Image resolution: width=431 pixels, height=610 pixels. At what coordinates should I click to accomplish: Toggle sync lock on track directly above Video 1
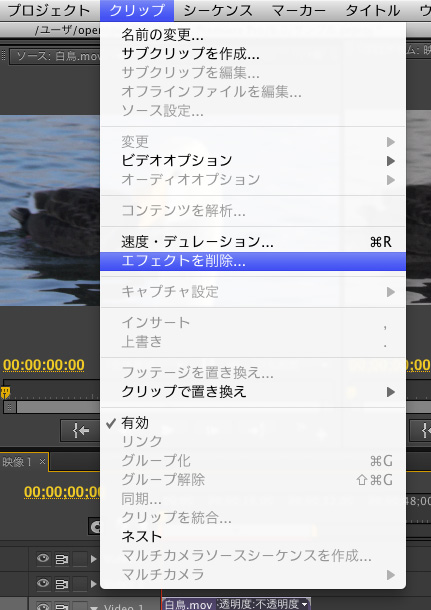click(x=61, y=584)
